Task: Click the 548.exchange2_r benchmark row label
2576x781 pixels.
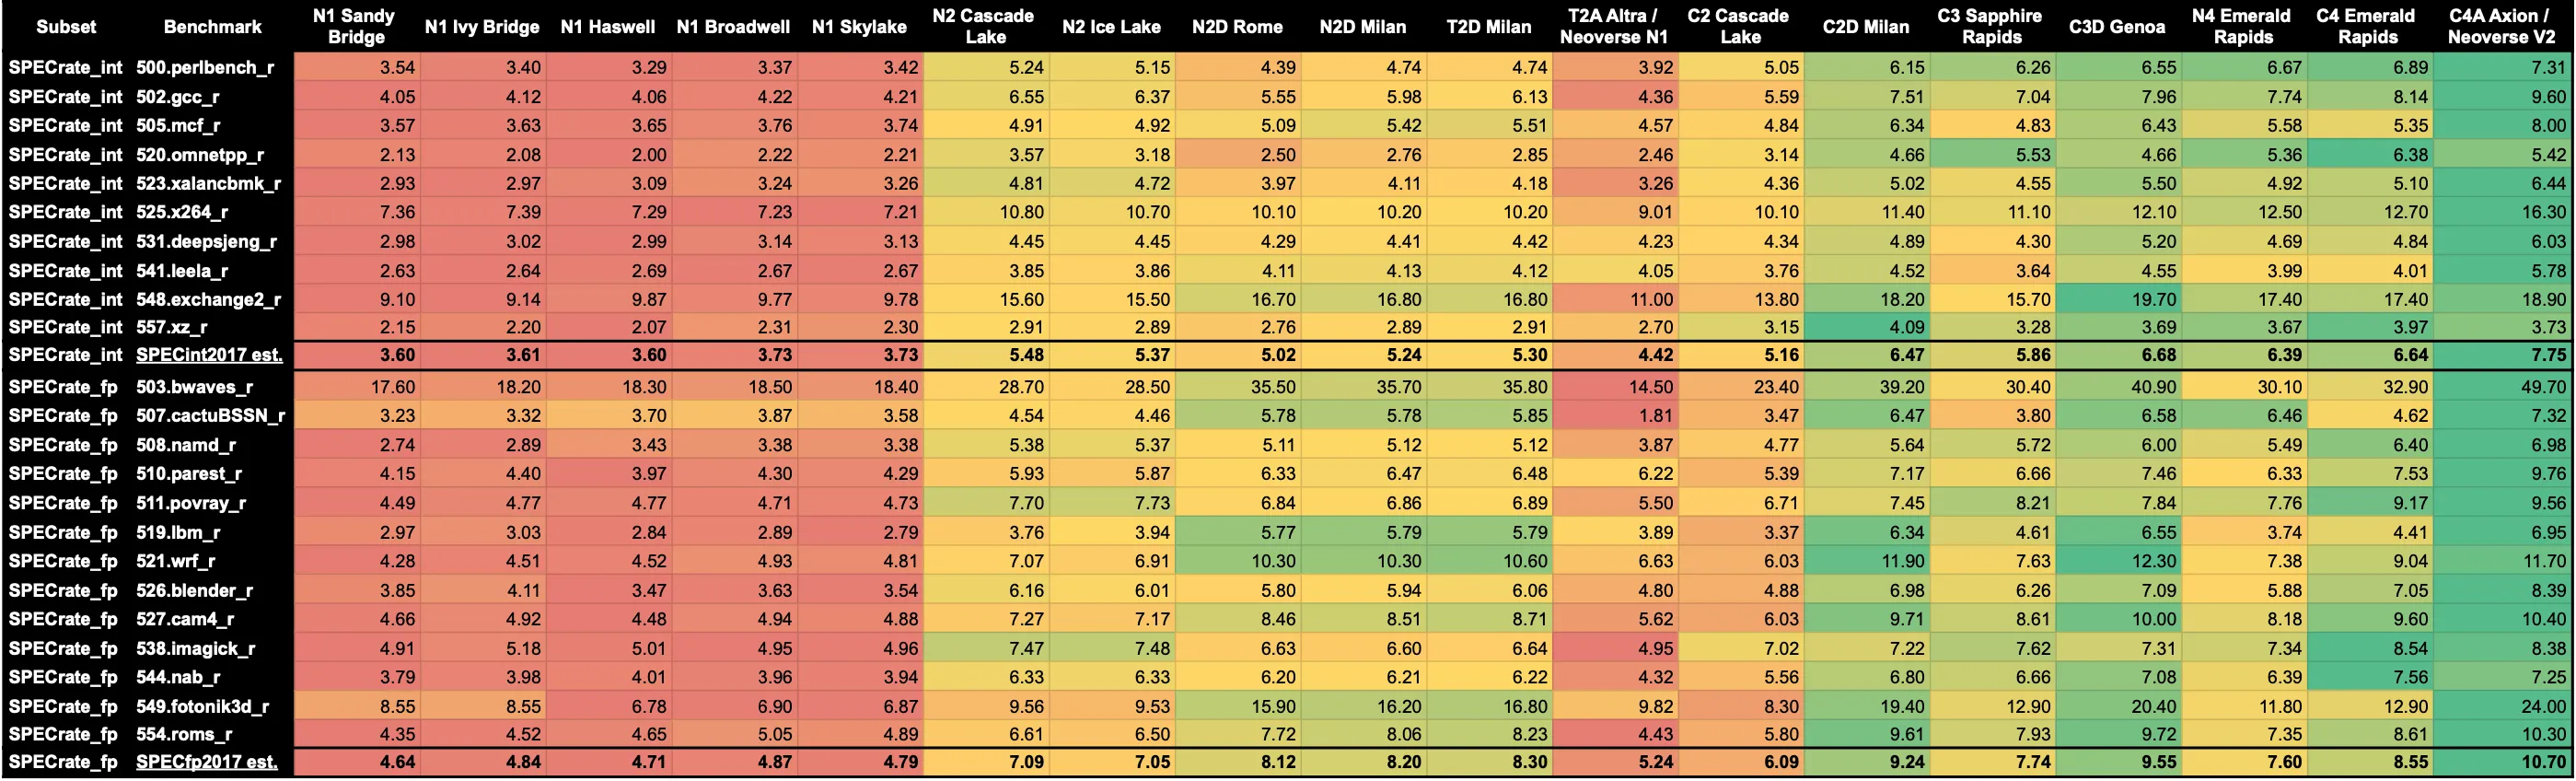Action: [x=208, y=300]
